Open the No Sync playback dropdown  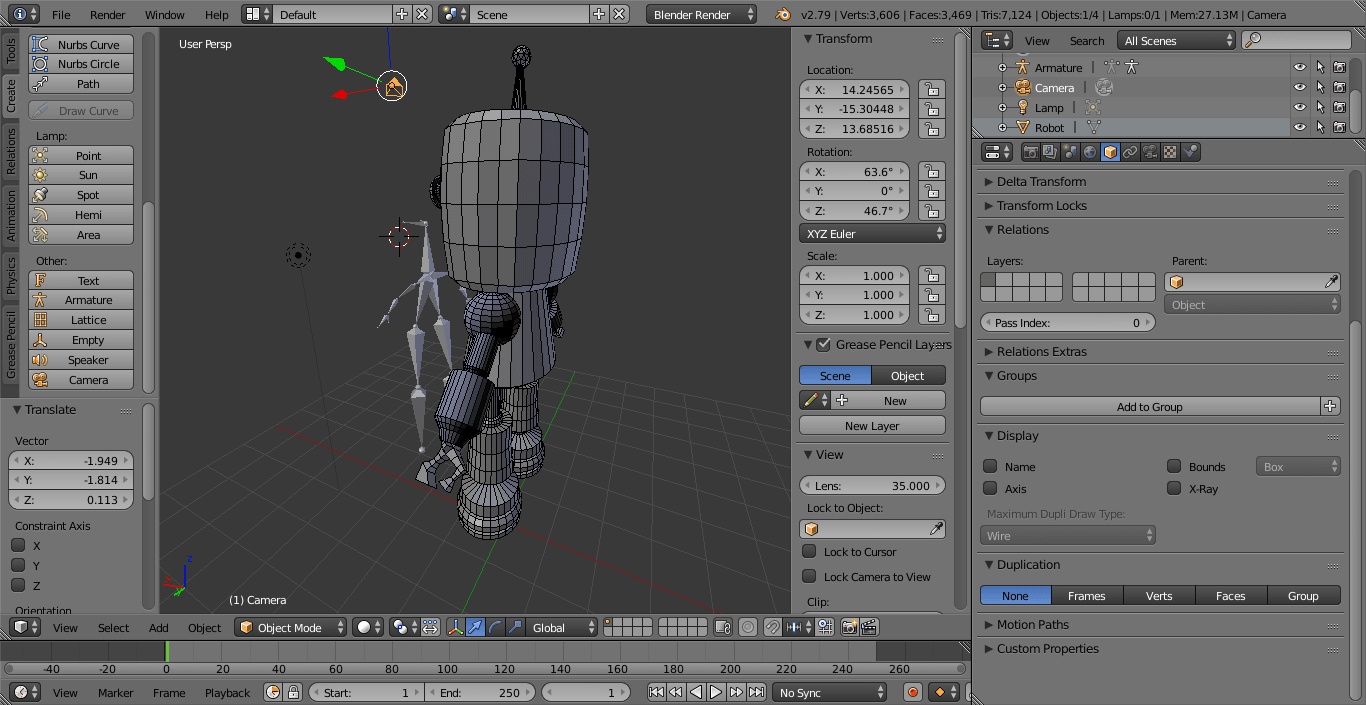click(x=829, y=692)
